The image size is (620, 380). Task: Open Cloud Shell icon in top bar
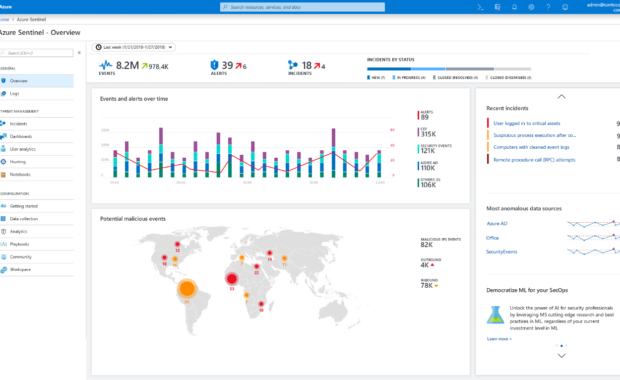click(x=480, y=7)
